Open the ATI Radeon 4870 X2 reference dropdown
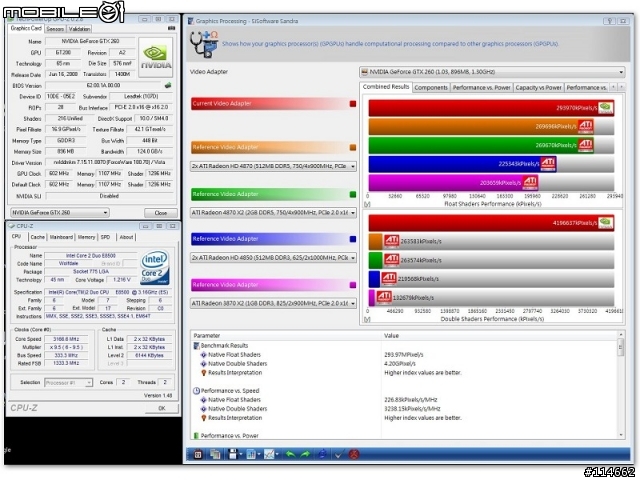Image resolution: width=640 pixels, height=480 pixels. pyautogui.click(x=273, y=213)
